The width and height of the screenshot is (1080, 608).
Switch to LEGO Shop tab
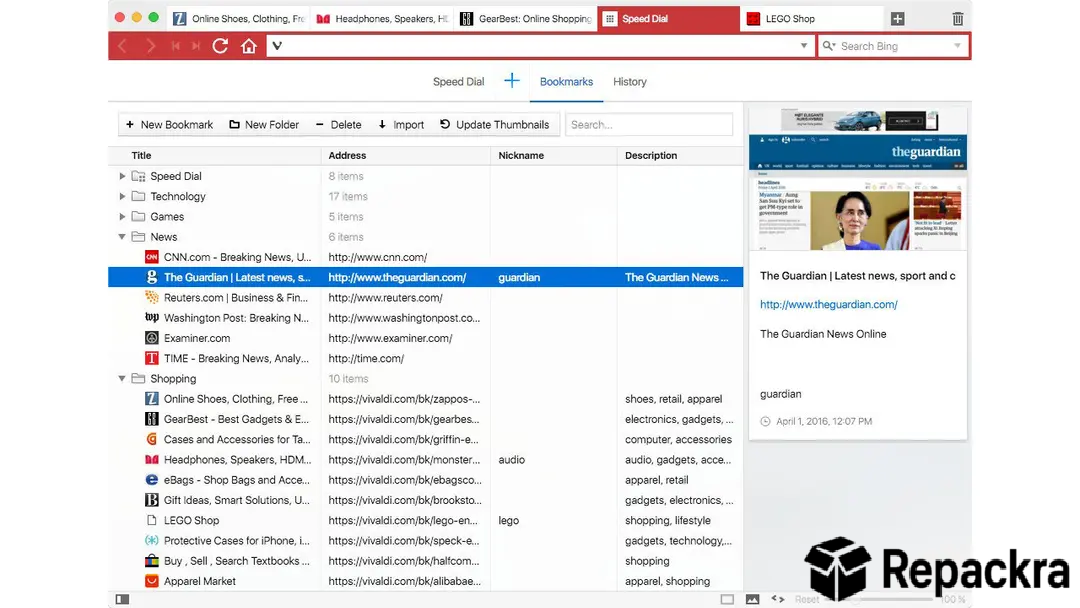click(x=811, y=19)
